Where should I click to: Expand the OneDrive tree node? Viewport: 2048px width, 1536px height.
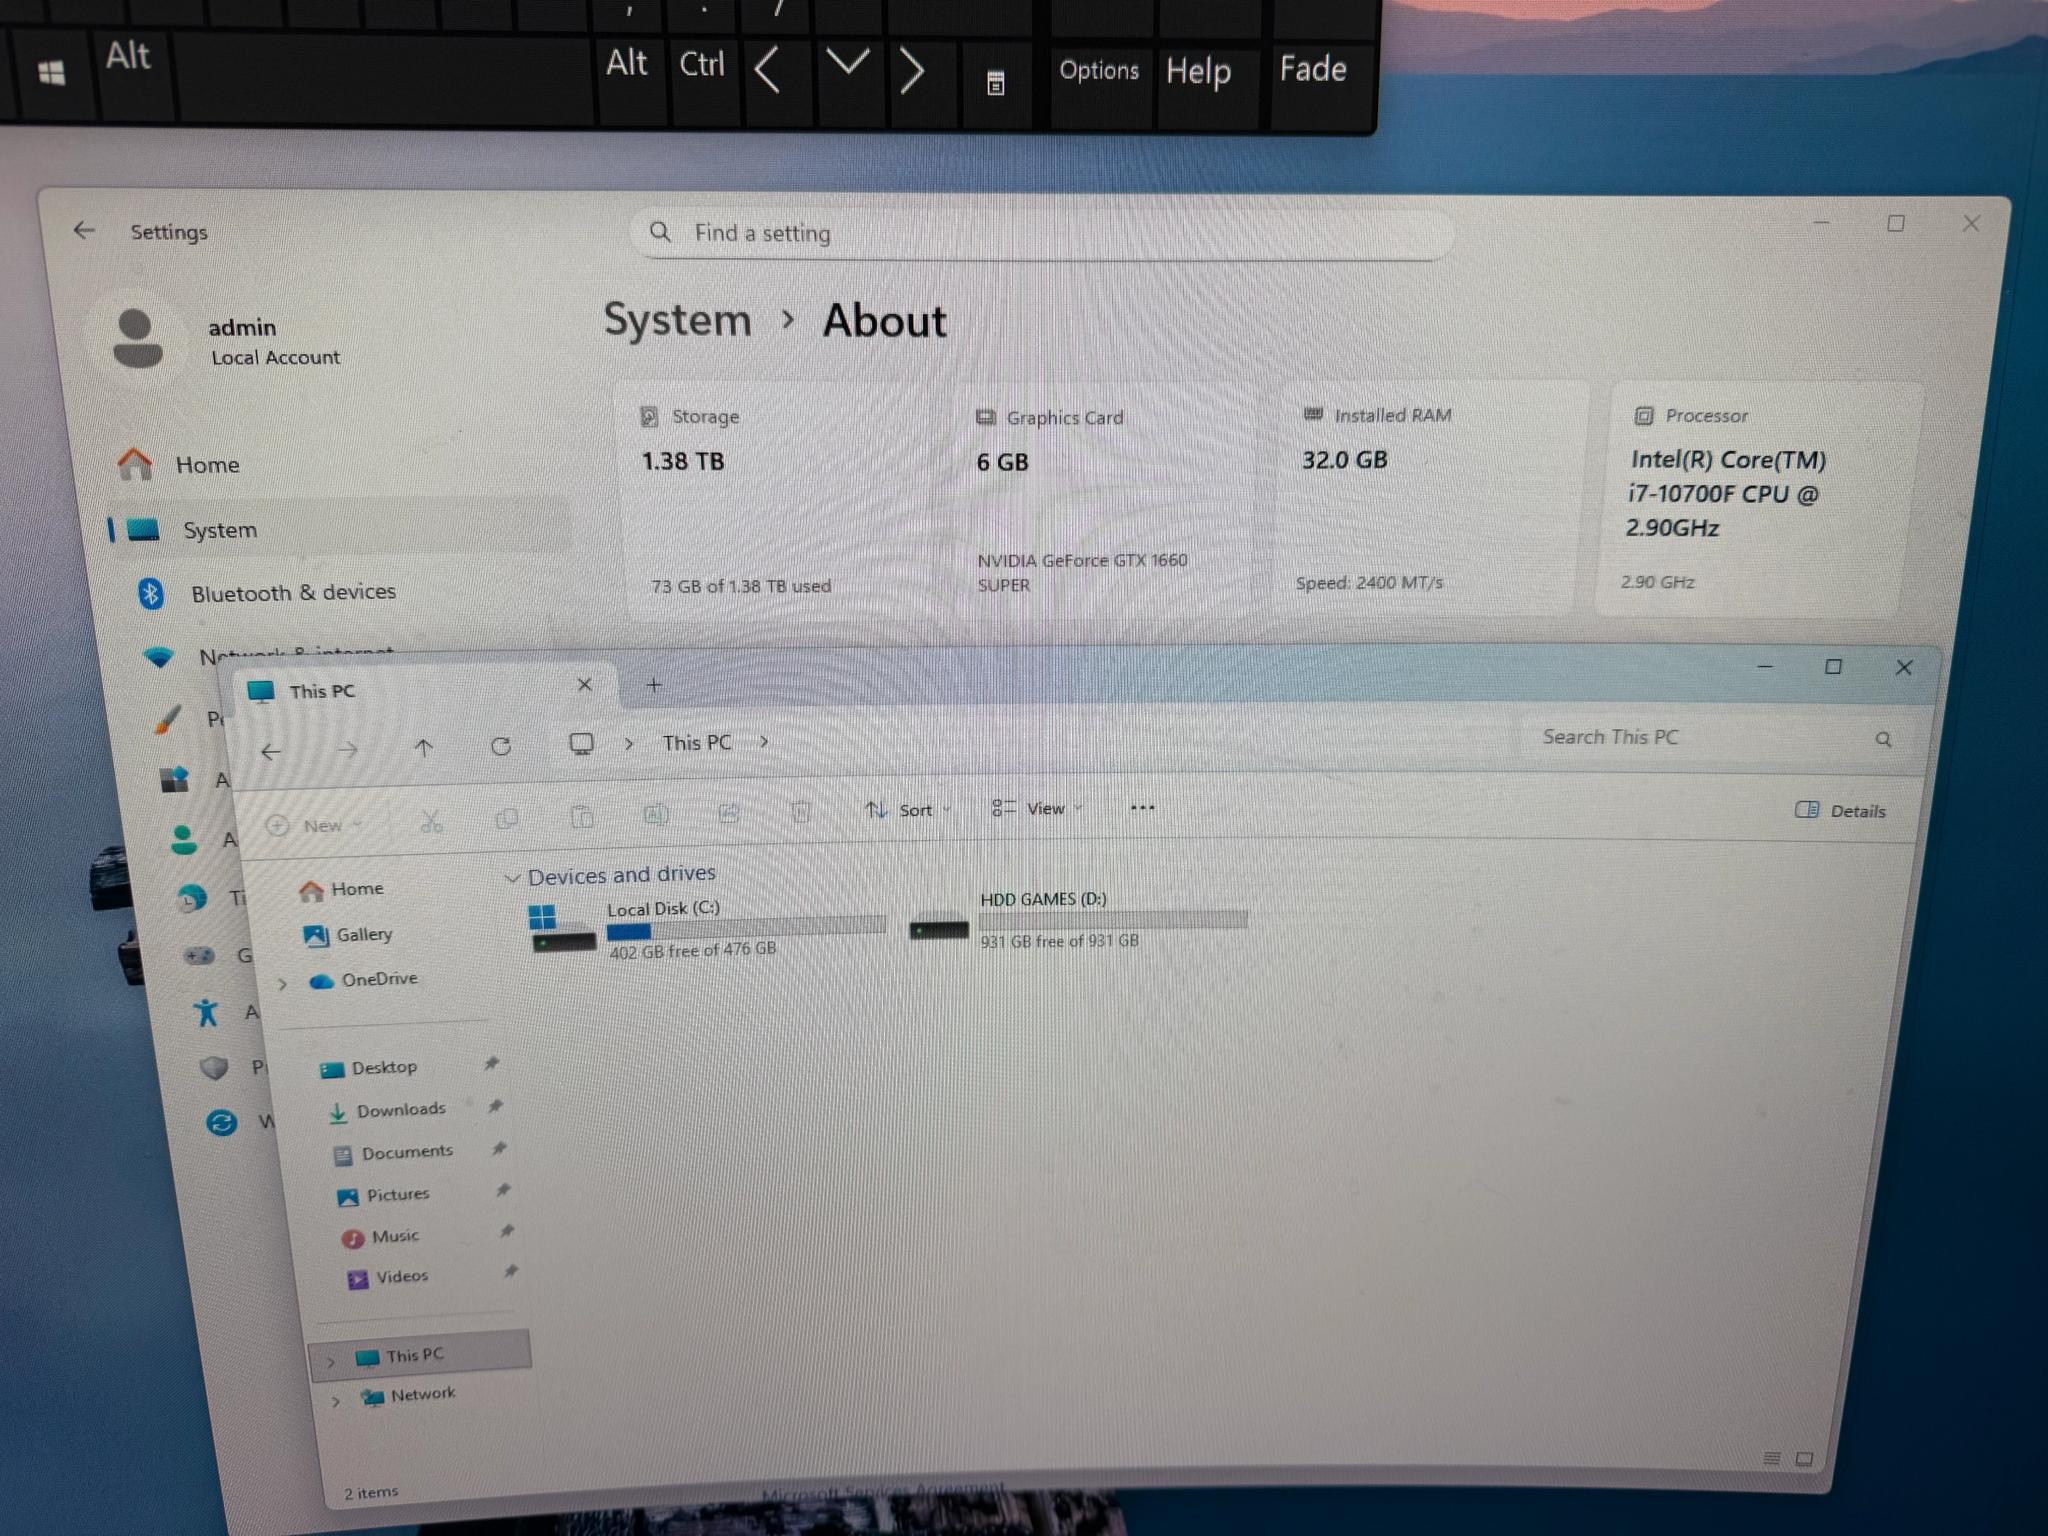[282, 985]
